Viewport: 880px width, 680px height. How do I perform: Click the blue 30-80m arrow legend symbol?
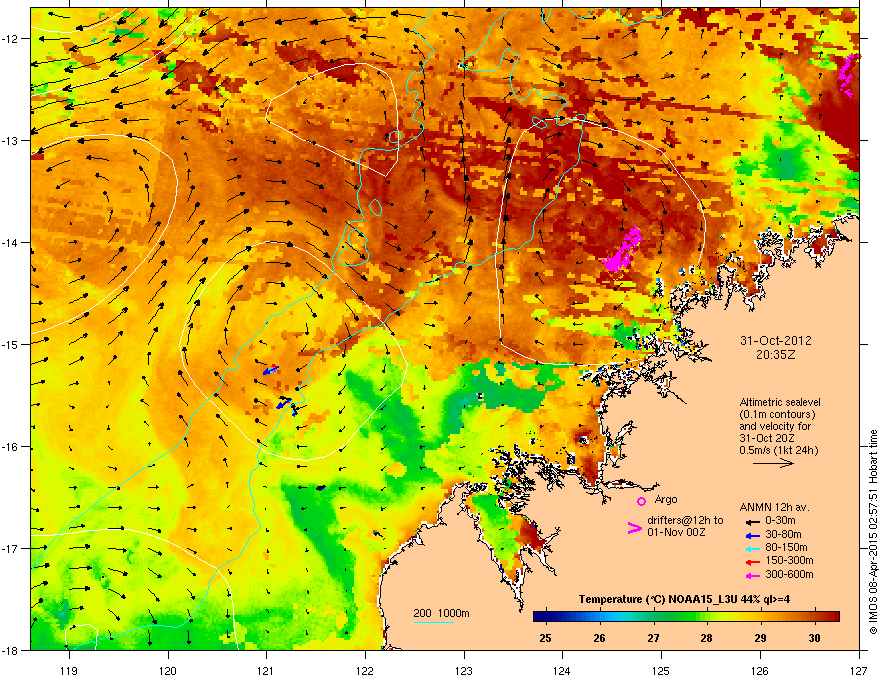[751, 535]
